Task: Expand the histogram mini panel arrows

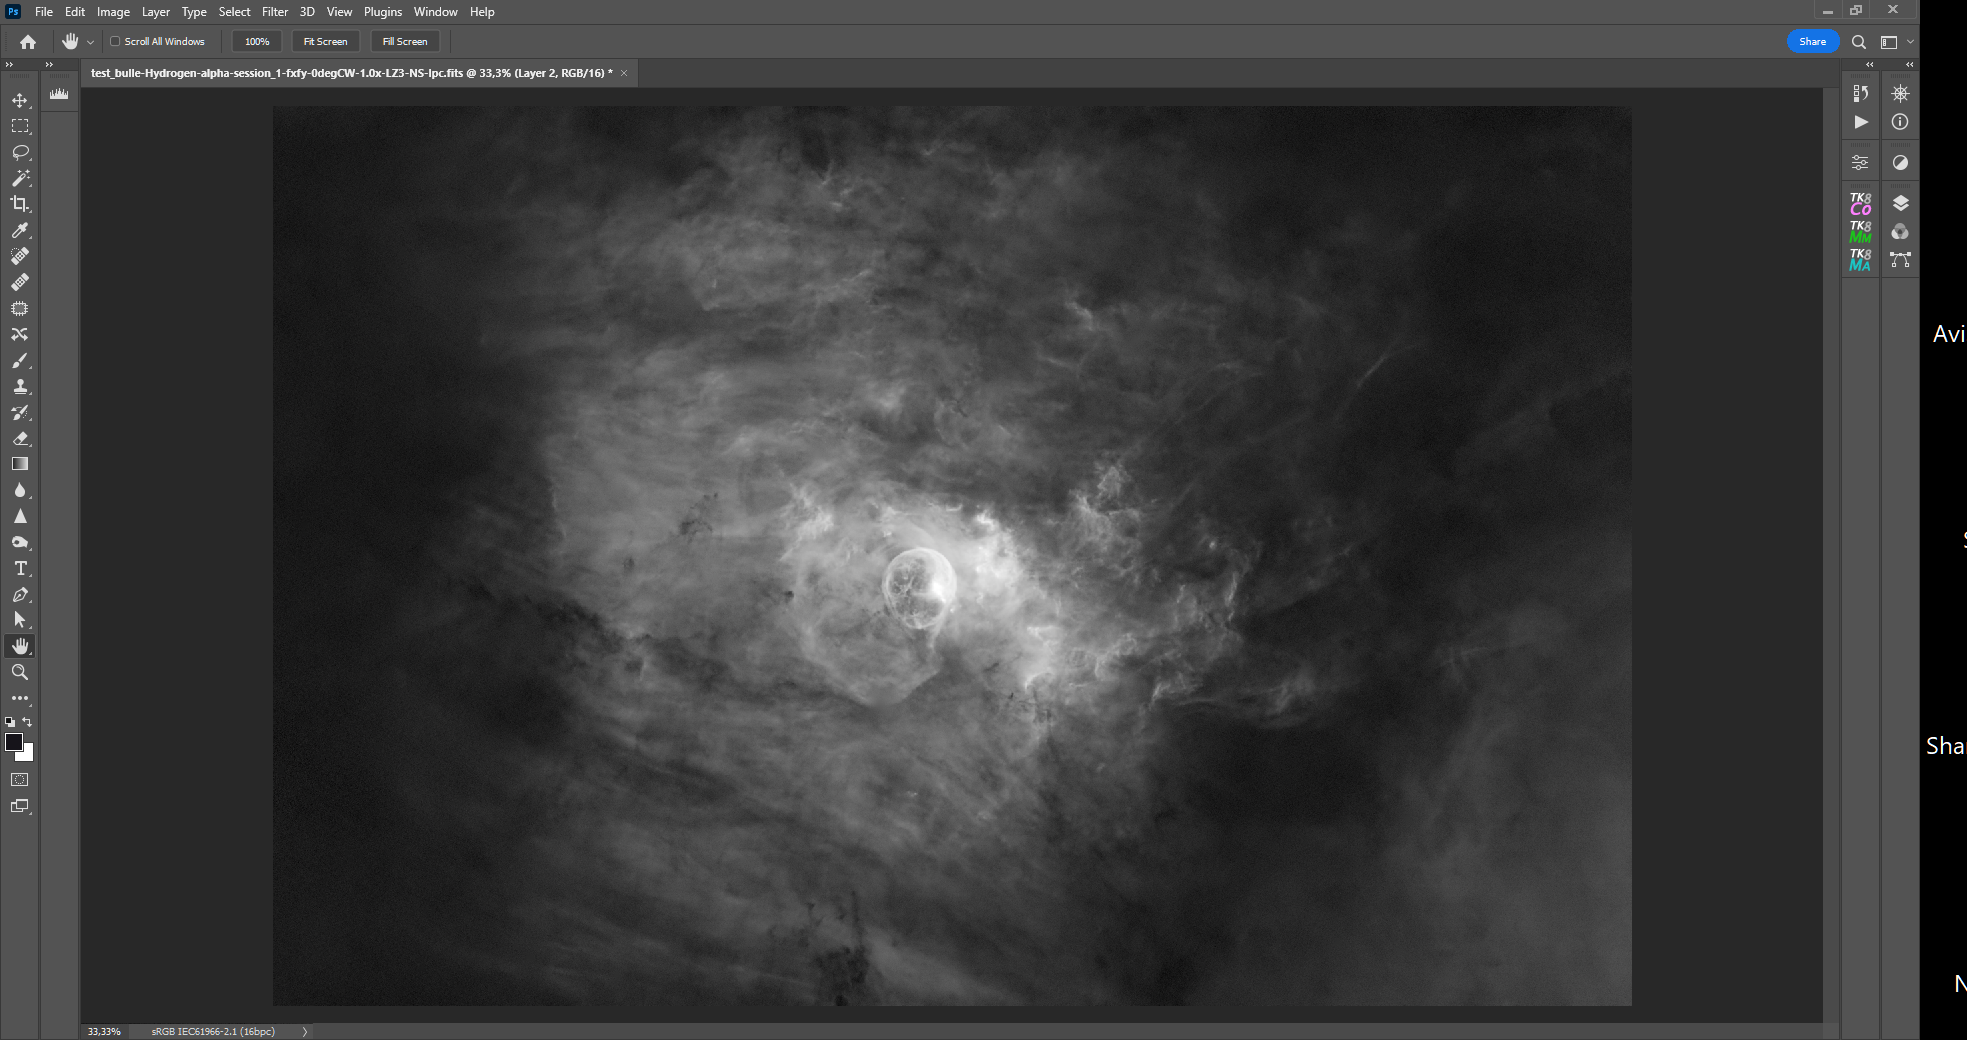Action: point(49,64)
